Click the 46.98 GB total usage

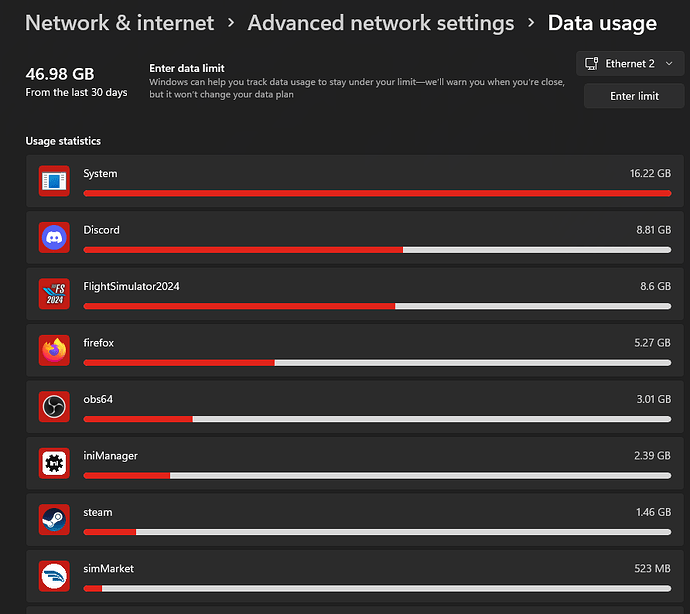[x=60, y=73]
